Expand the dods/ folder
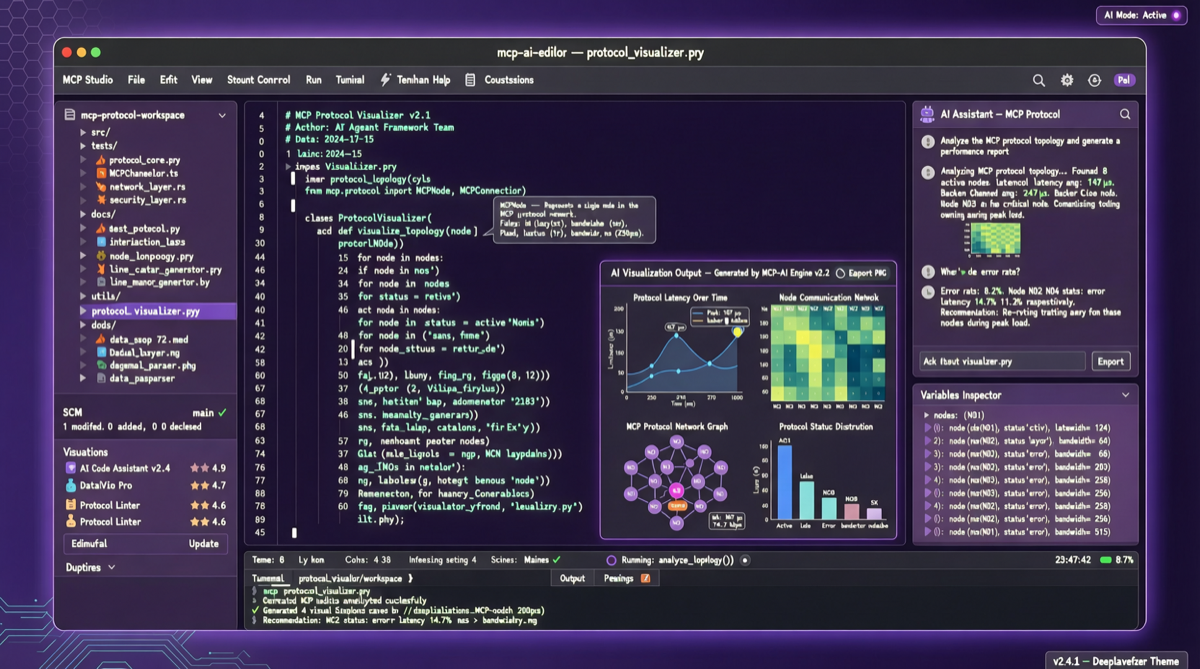 83,325
